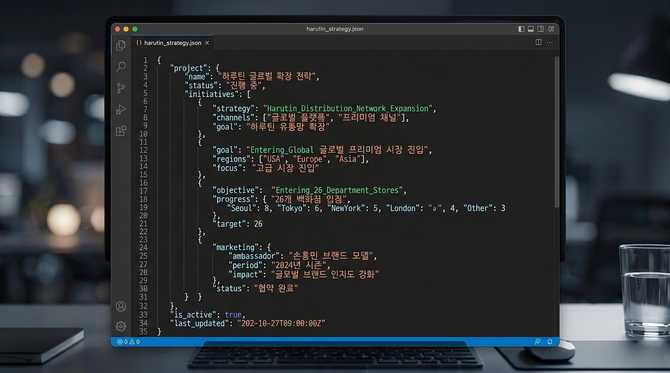The height and width of the screenshot is (373, 670).
Task: Open the Source Control branch icon
Action: point(121,88)
